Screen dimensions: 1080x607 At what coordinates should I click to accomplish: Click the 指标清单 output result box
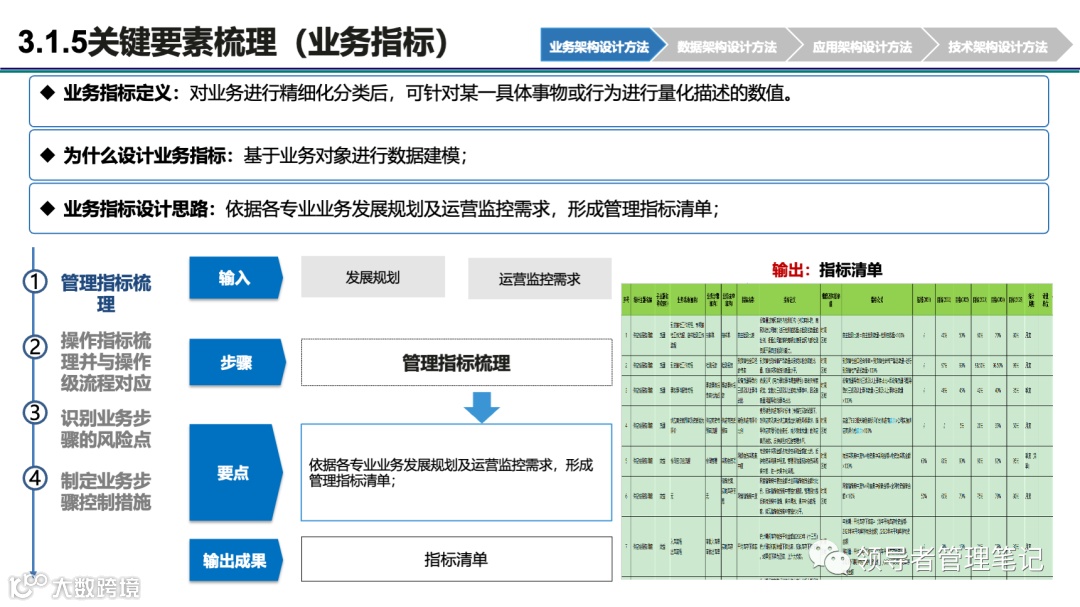(x=456, y=559)
